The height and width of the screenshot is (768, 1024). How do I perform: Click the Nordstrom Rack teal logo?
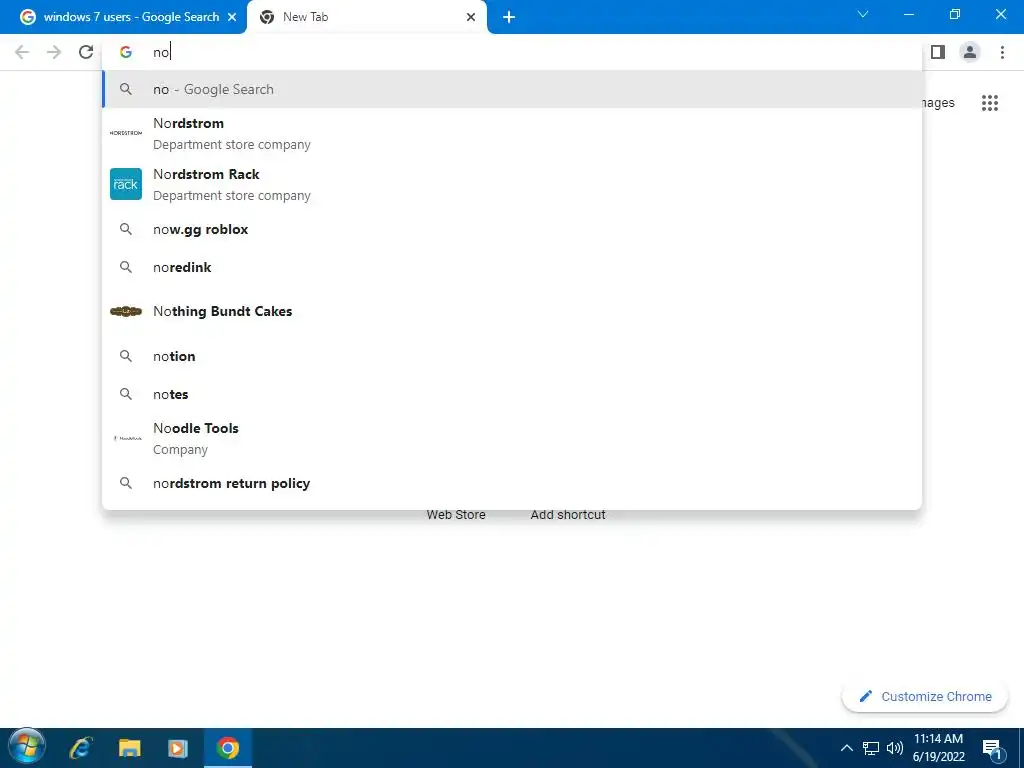pyautogui.click(x=125, y=184)
